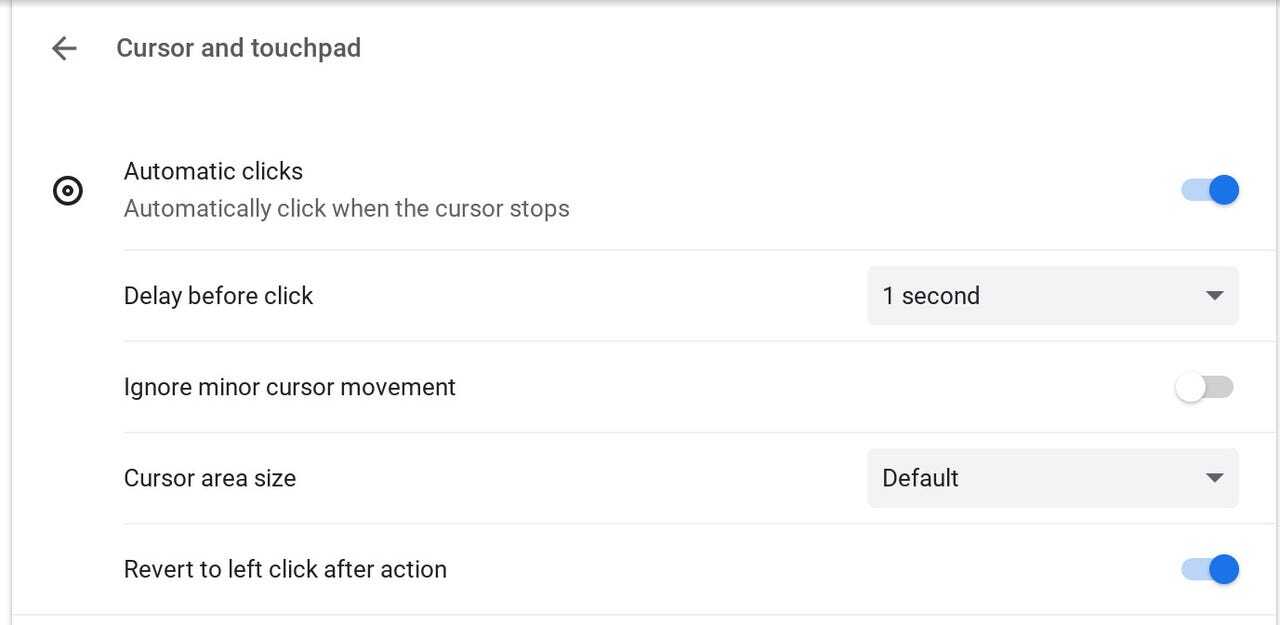Click the Automatic clicks label
The image size is (1280, 625).
213,171
